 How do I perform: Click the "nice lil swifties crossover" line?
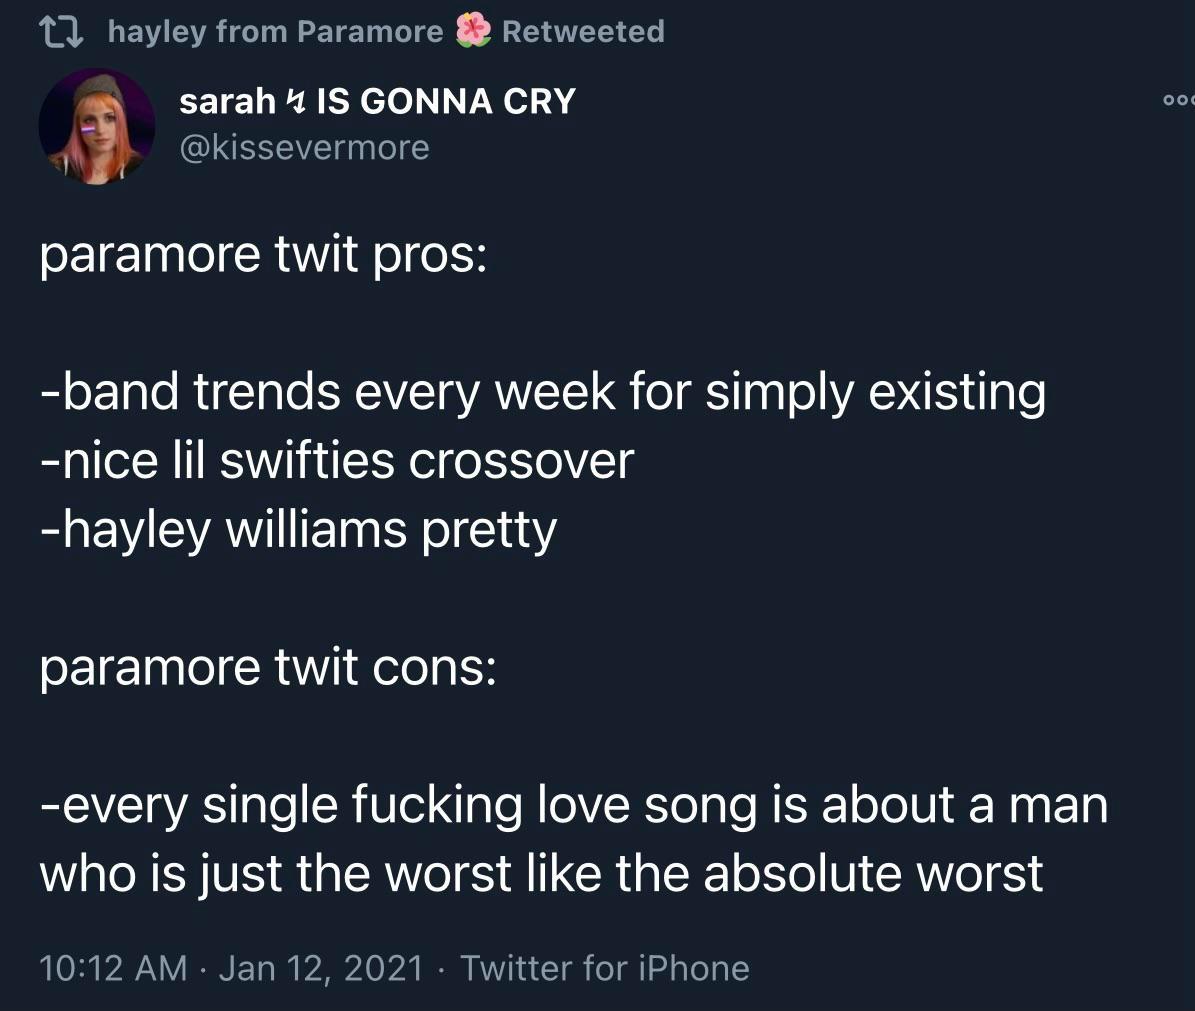click(337, 460)
